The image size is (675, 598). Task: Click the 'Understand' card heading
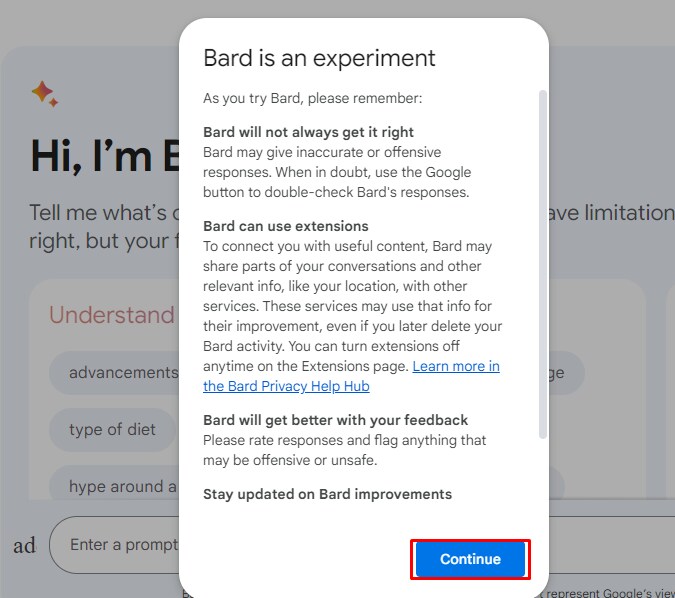click(111, 315)
